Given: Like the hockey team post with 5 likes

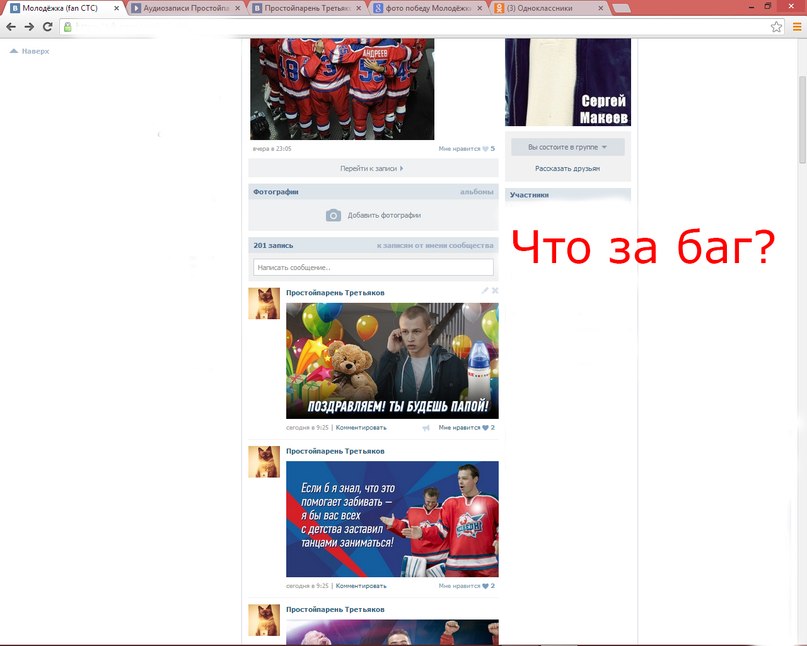Looking at the screenshot, I should [466, 149].
